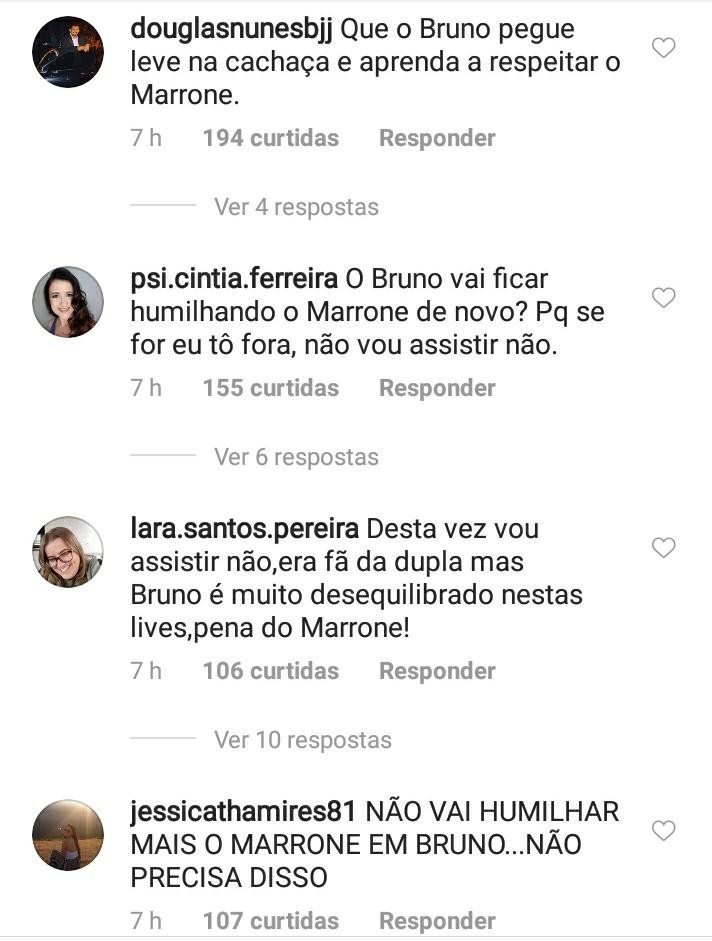The image size is (712, 941).
Task: Open jessicathamires81's profile picture
Action: pos(68,835)
